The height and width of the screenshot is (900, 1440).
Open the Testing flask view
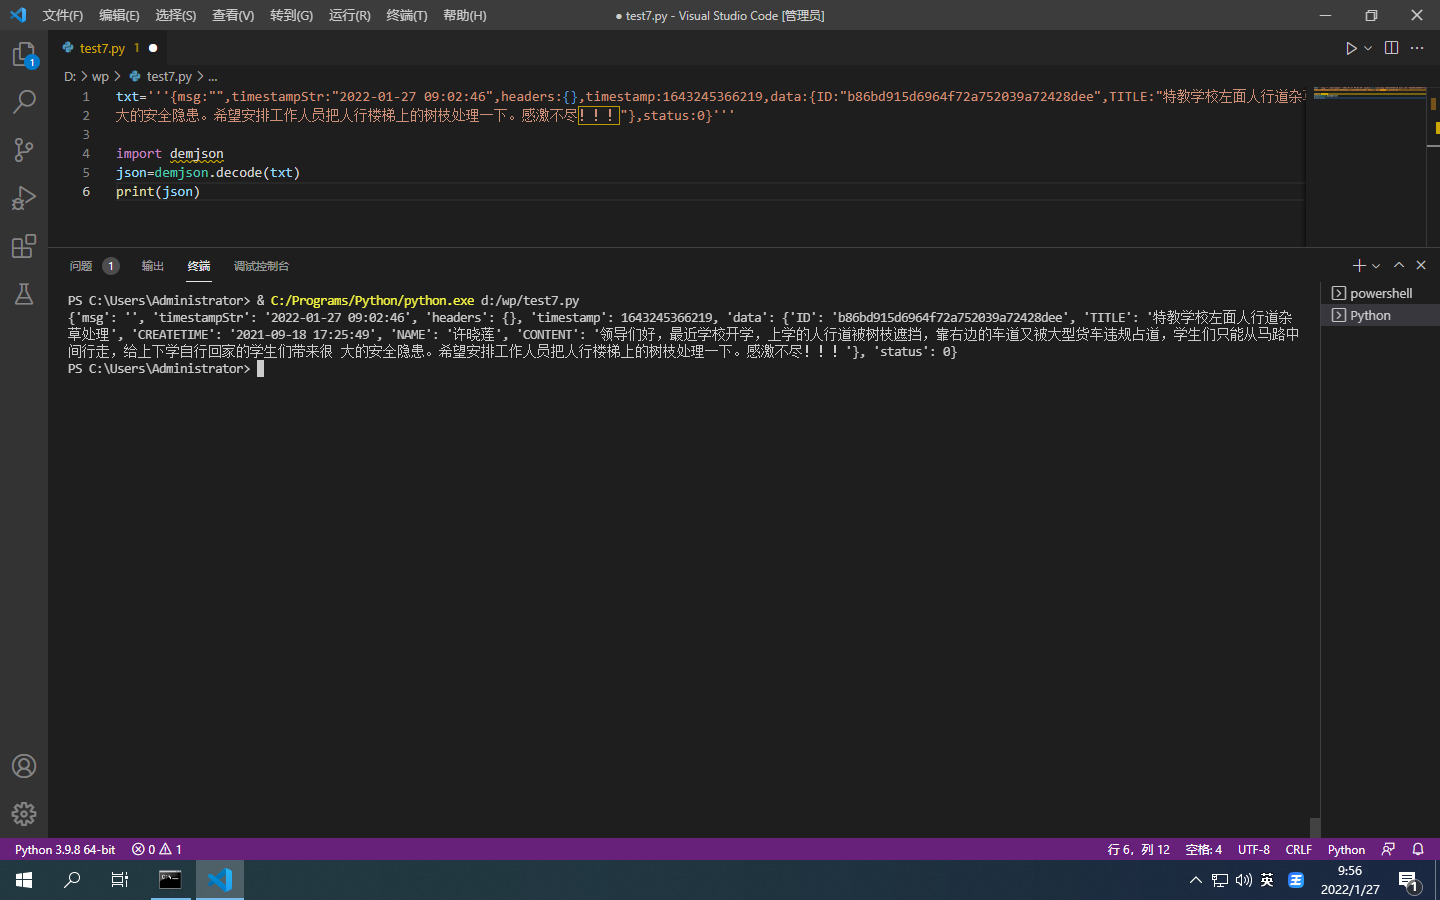coord(24,294)
